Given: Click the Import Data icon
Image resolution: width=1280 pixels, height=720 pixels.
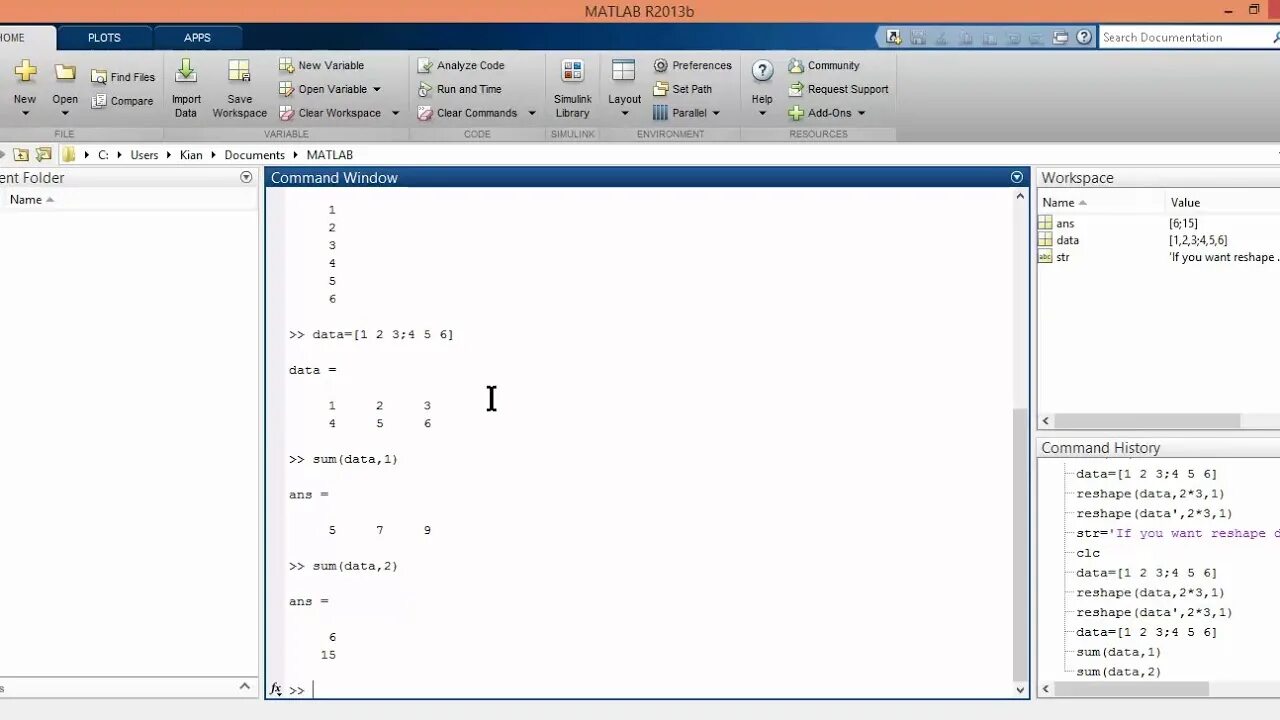Looking at the screenshot, I should 186,71.
